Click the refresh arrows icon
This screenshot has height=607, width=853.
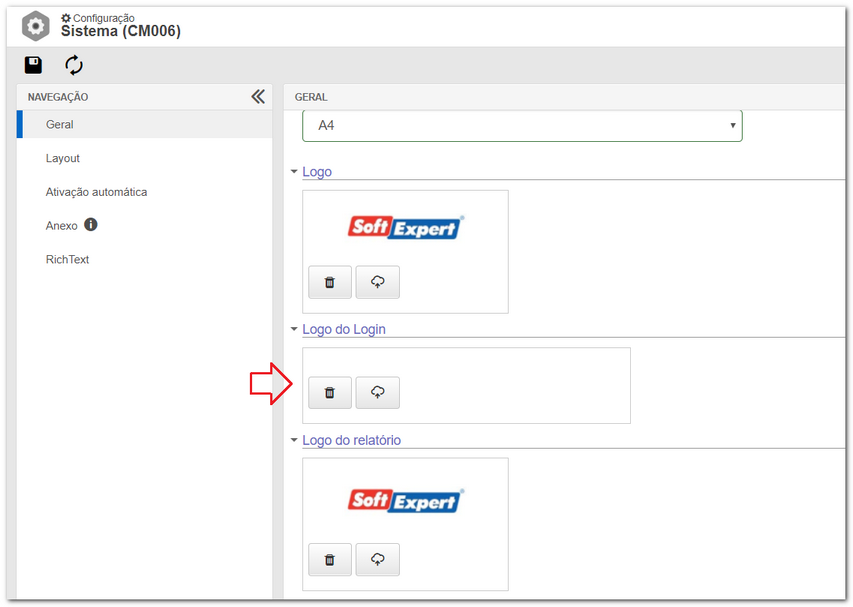[74, 65]
